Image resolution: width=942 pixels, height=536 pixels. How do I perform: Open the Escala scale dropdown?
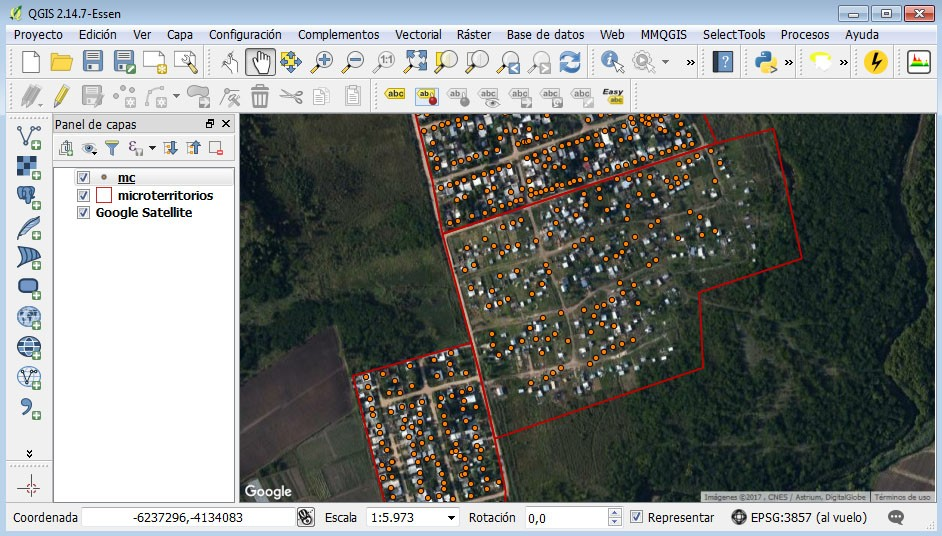point(451,518)
